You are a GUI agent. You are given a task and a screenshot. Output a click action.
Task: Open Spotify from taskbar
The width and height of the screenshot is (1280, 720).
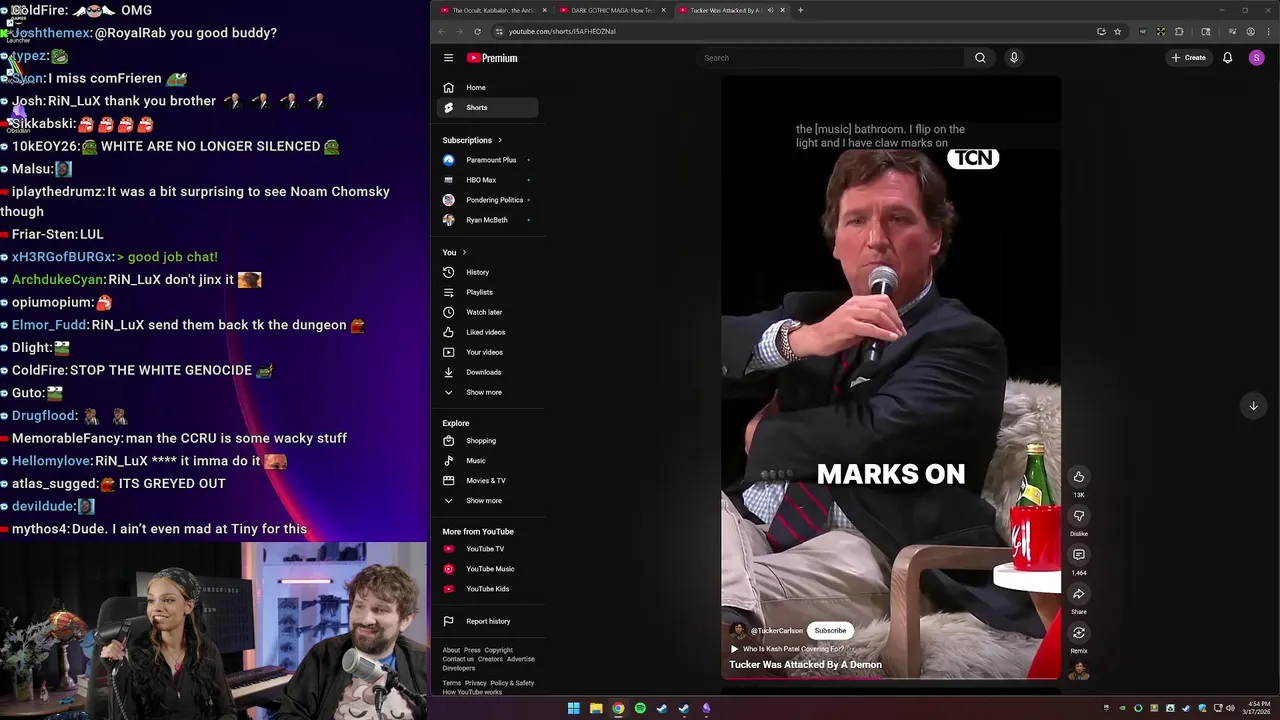pyautogui.click(x=640, y=708)
